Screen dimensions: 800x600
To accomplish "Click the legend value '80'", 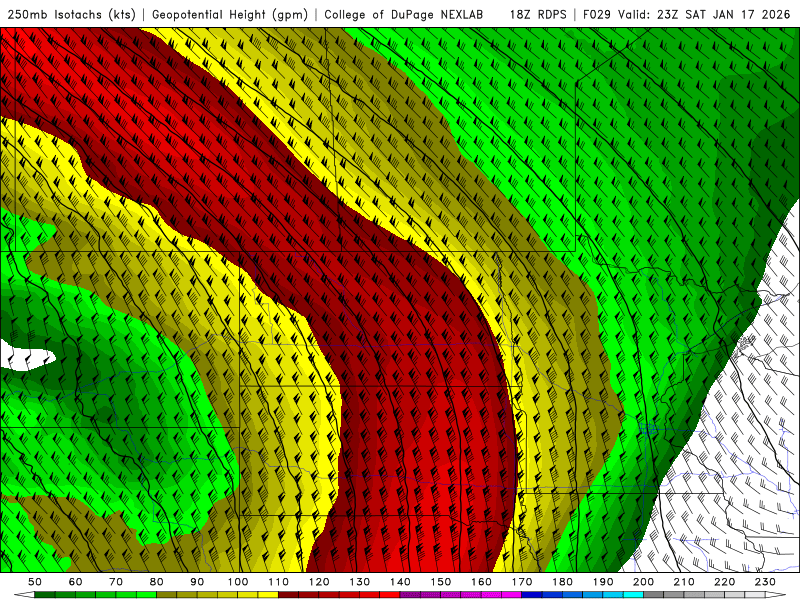I will 157,582.
